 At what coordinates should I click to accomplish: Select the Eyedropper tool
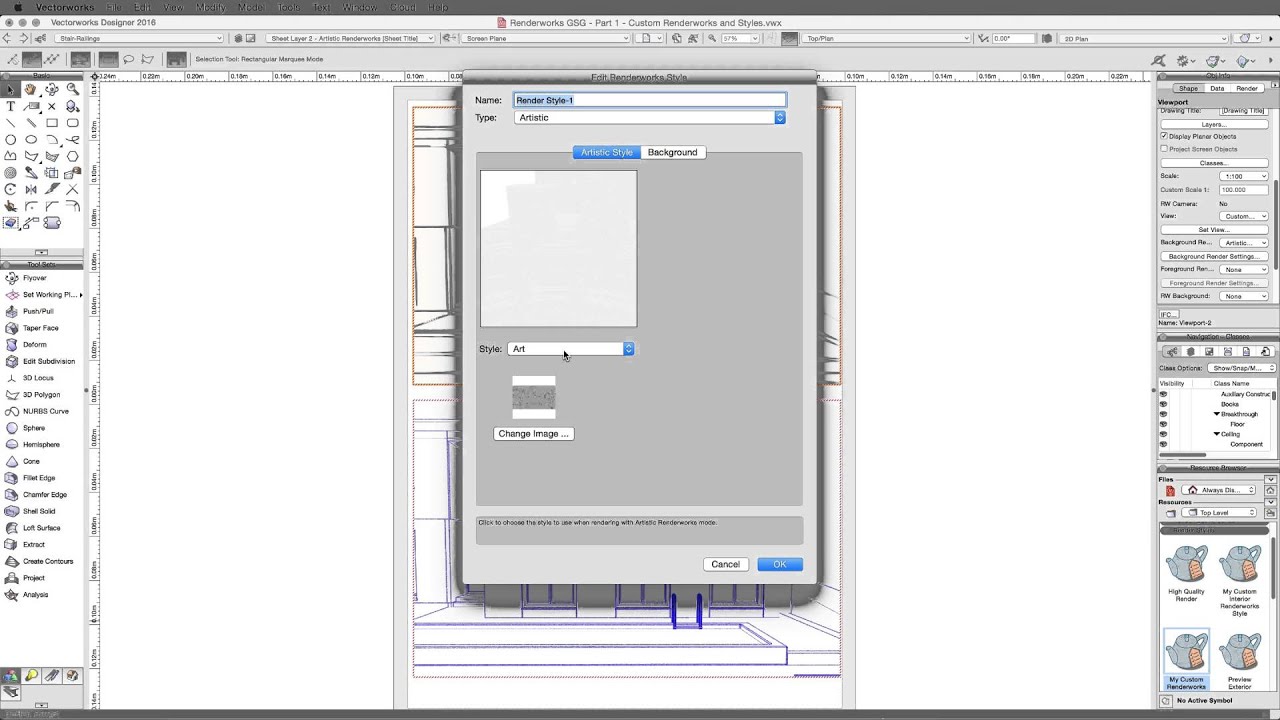pyautogui.click(x=31, y=173)
